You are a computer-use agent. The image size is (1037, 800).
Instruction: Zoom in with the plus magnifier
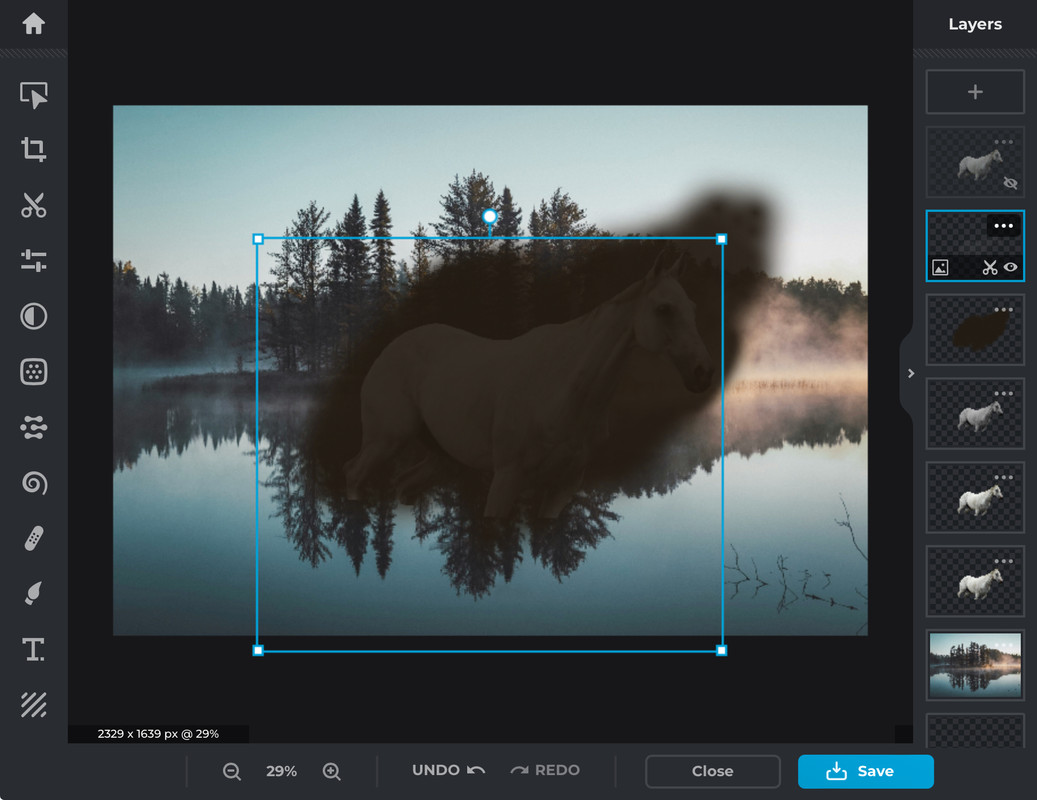331,771
